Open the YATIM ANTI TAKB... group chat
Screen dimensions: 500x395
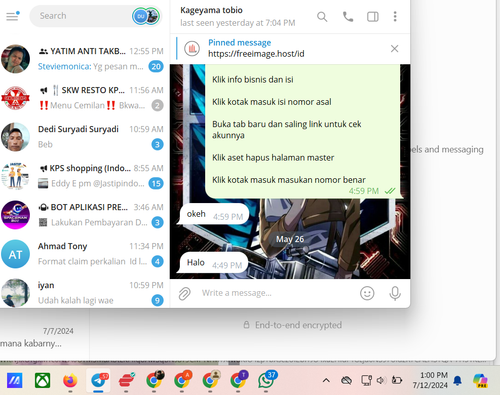85,59
